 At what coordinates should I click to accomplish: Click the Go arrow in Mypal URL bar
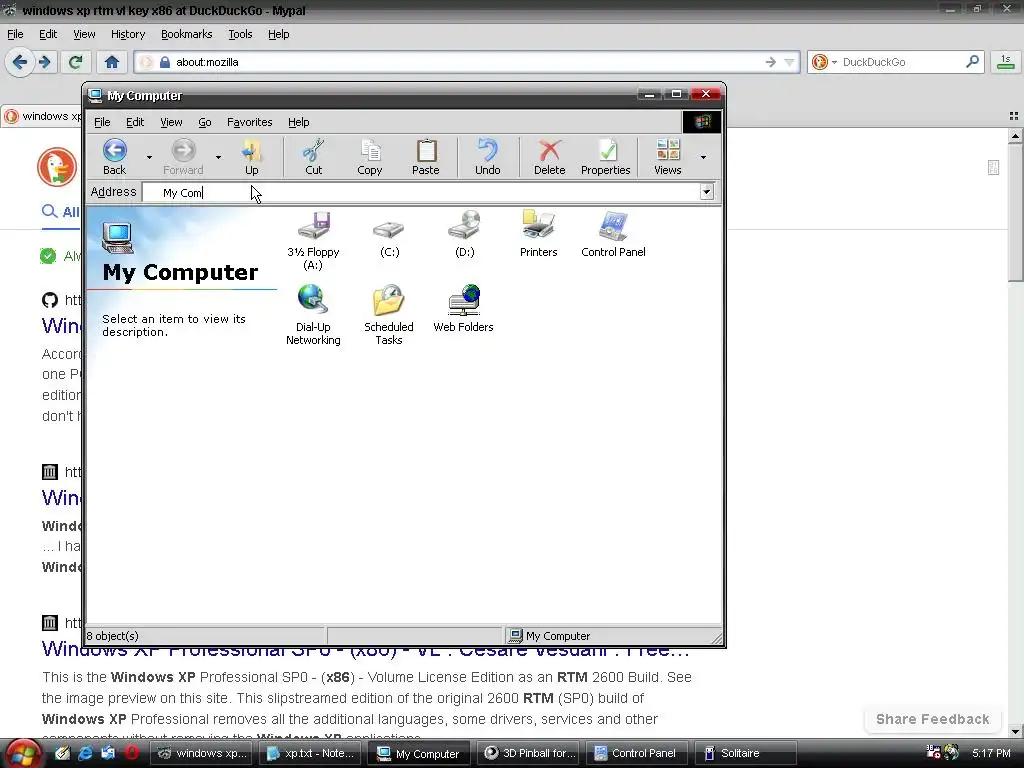click(771, 62)
